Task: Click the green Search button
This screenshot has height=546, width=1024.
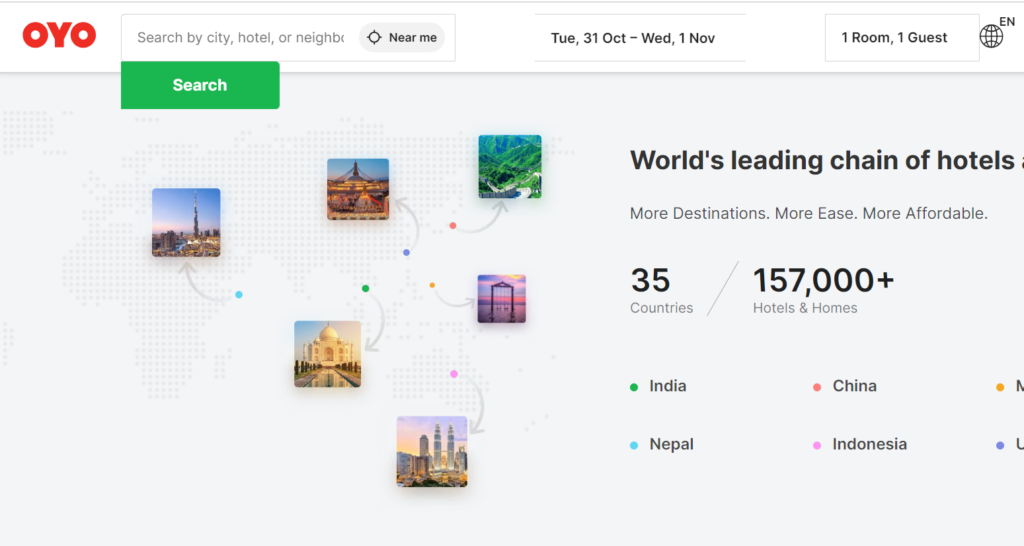Action: click(200, 85)
